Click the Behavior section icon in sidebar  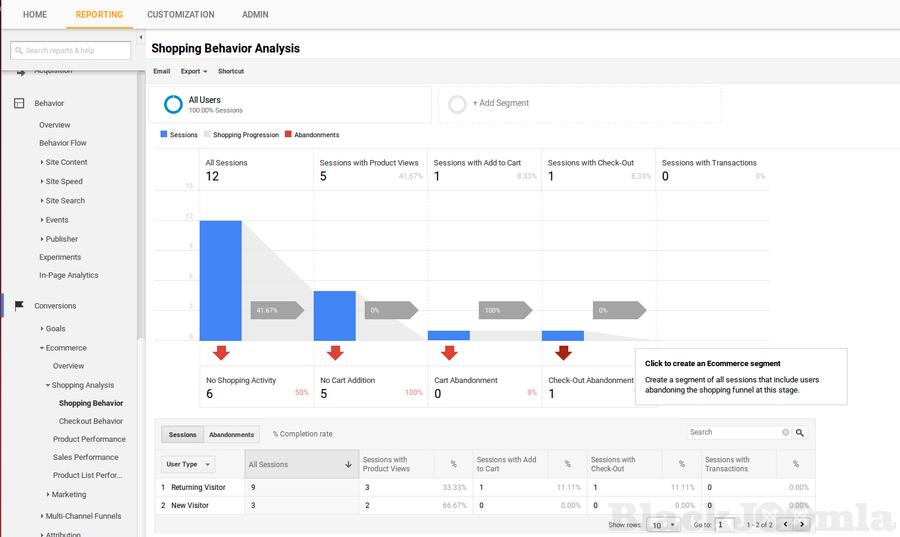coord(18,103)
